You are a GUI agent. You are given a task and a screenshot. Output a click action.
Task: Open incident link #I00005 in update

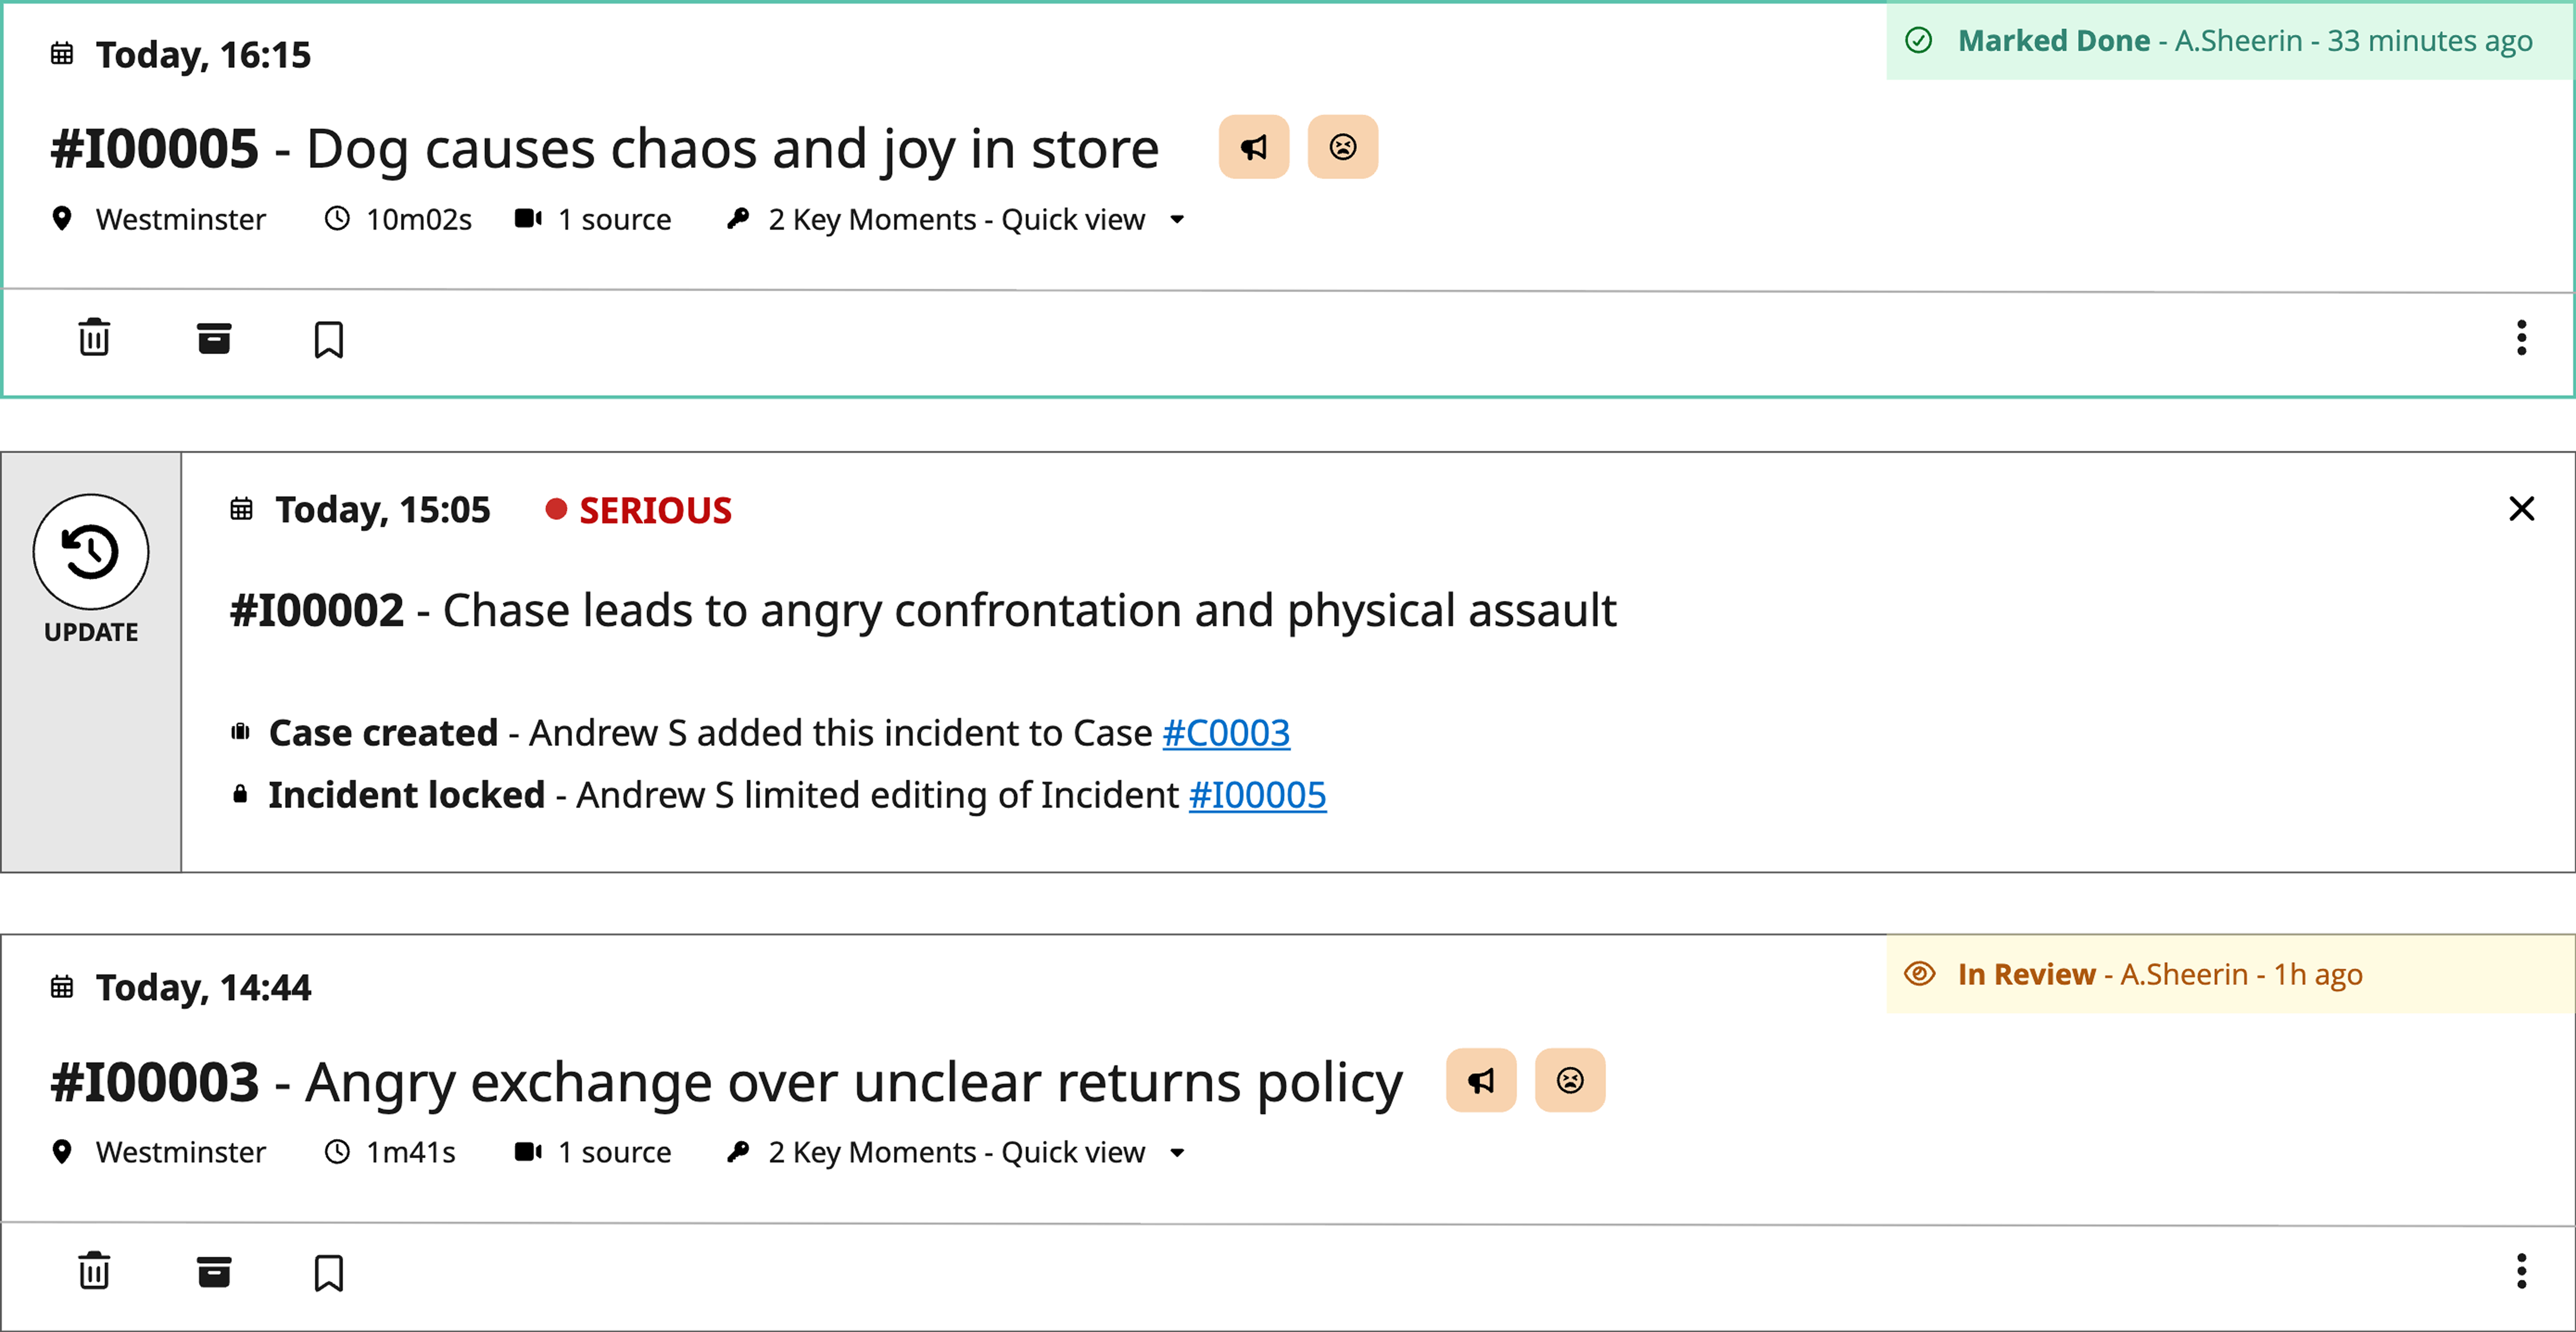(1257, 795)
